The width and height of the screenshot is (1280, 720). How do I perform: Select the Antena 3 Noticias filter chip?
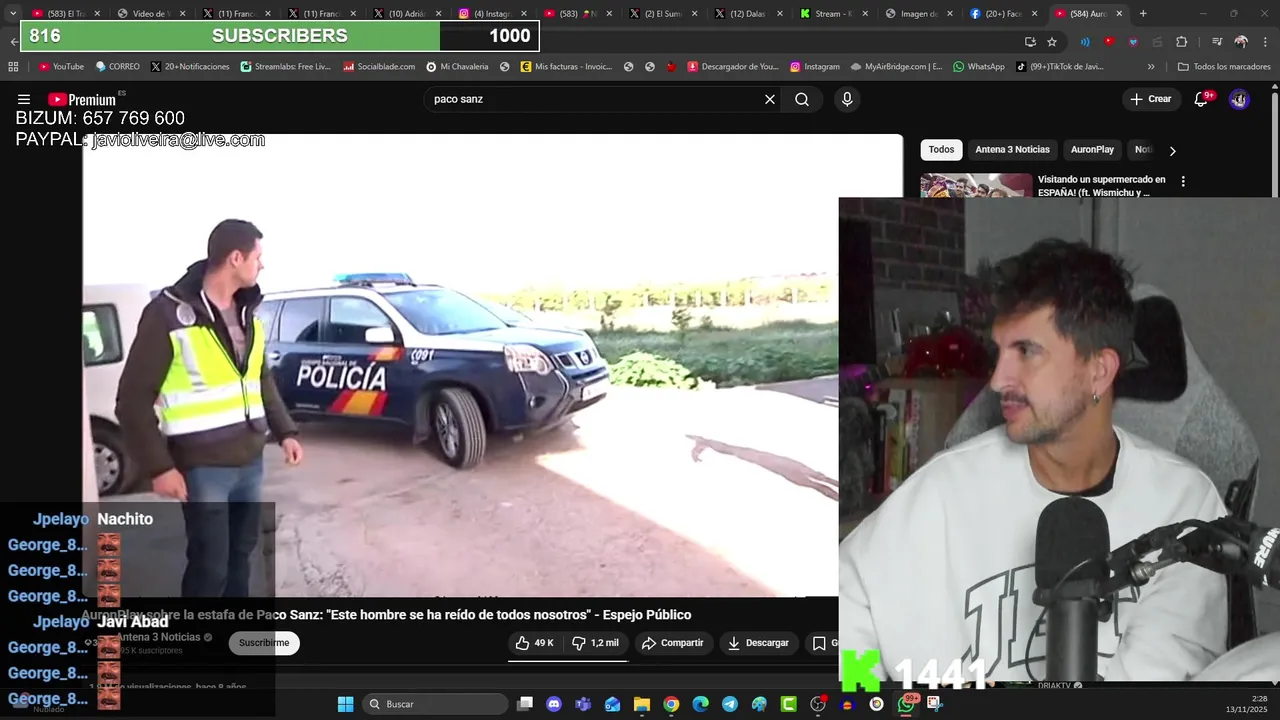pyautogui.click(x=1012, y=150)
